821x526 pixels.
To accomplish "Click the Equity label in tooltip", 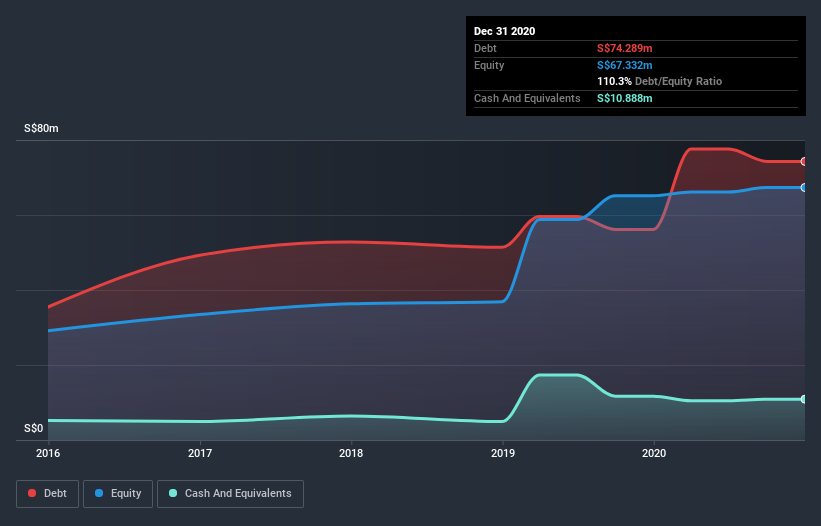I will pyautogui.click(x=489, y=65).
